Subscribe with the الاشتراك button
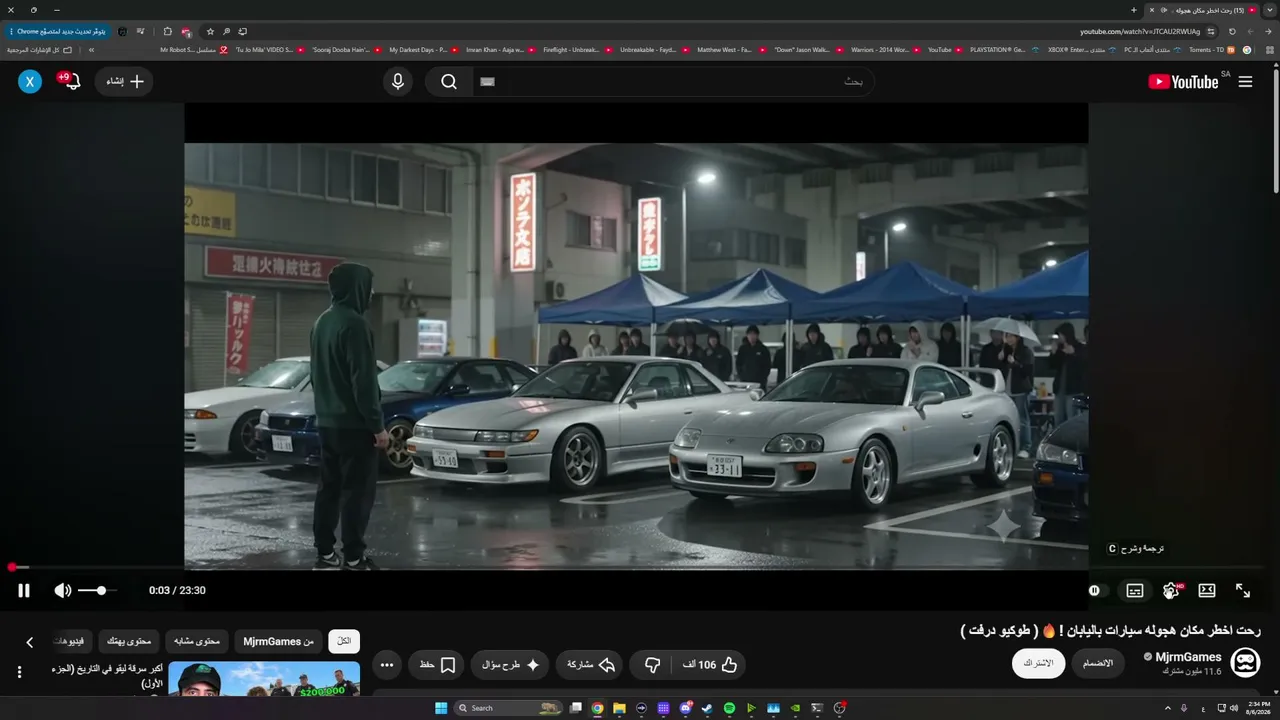This screenshot has height=720, width=1280. [1038, 663]
